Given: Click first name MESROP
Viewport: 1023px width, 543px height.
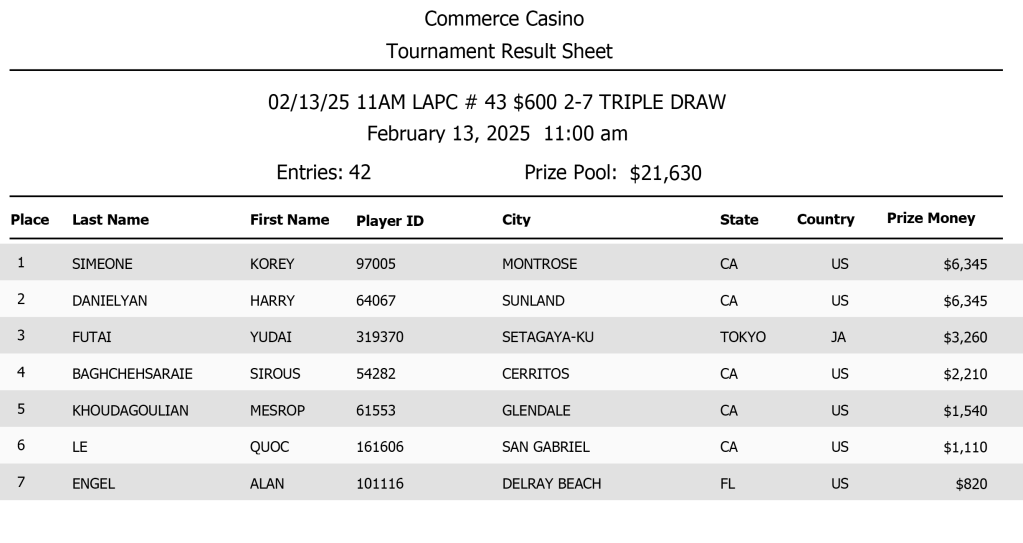Looking at the screenshot, I should click(277, 410).
